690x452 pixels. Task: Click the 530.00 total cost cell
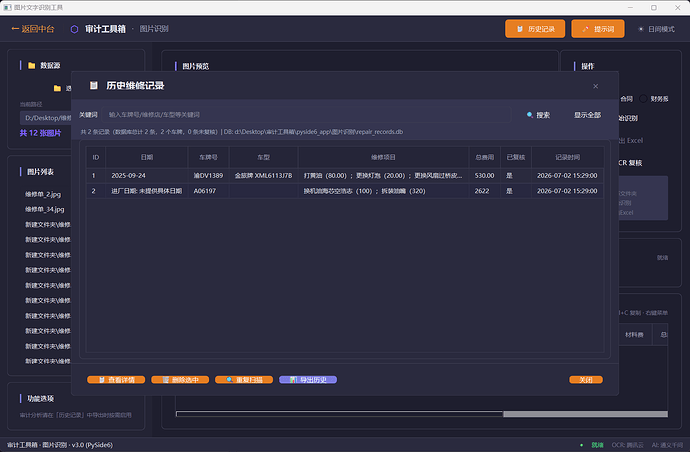pyautogui.click(x=484, y=176)
